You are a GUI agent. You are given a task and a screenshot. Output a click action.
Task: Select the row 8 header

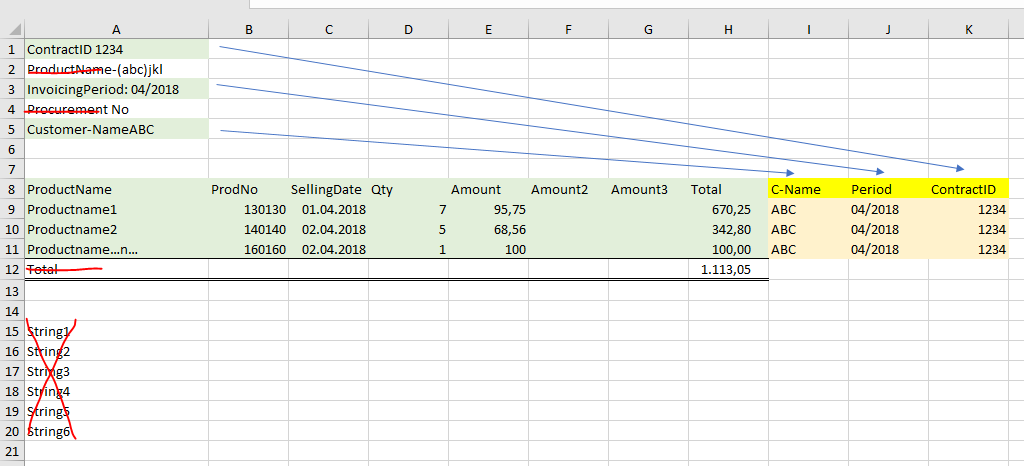[x=11, y=189]
